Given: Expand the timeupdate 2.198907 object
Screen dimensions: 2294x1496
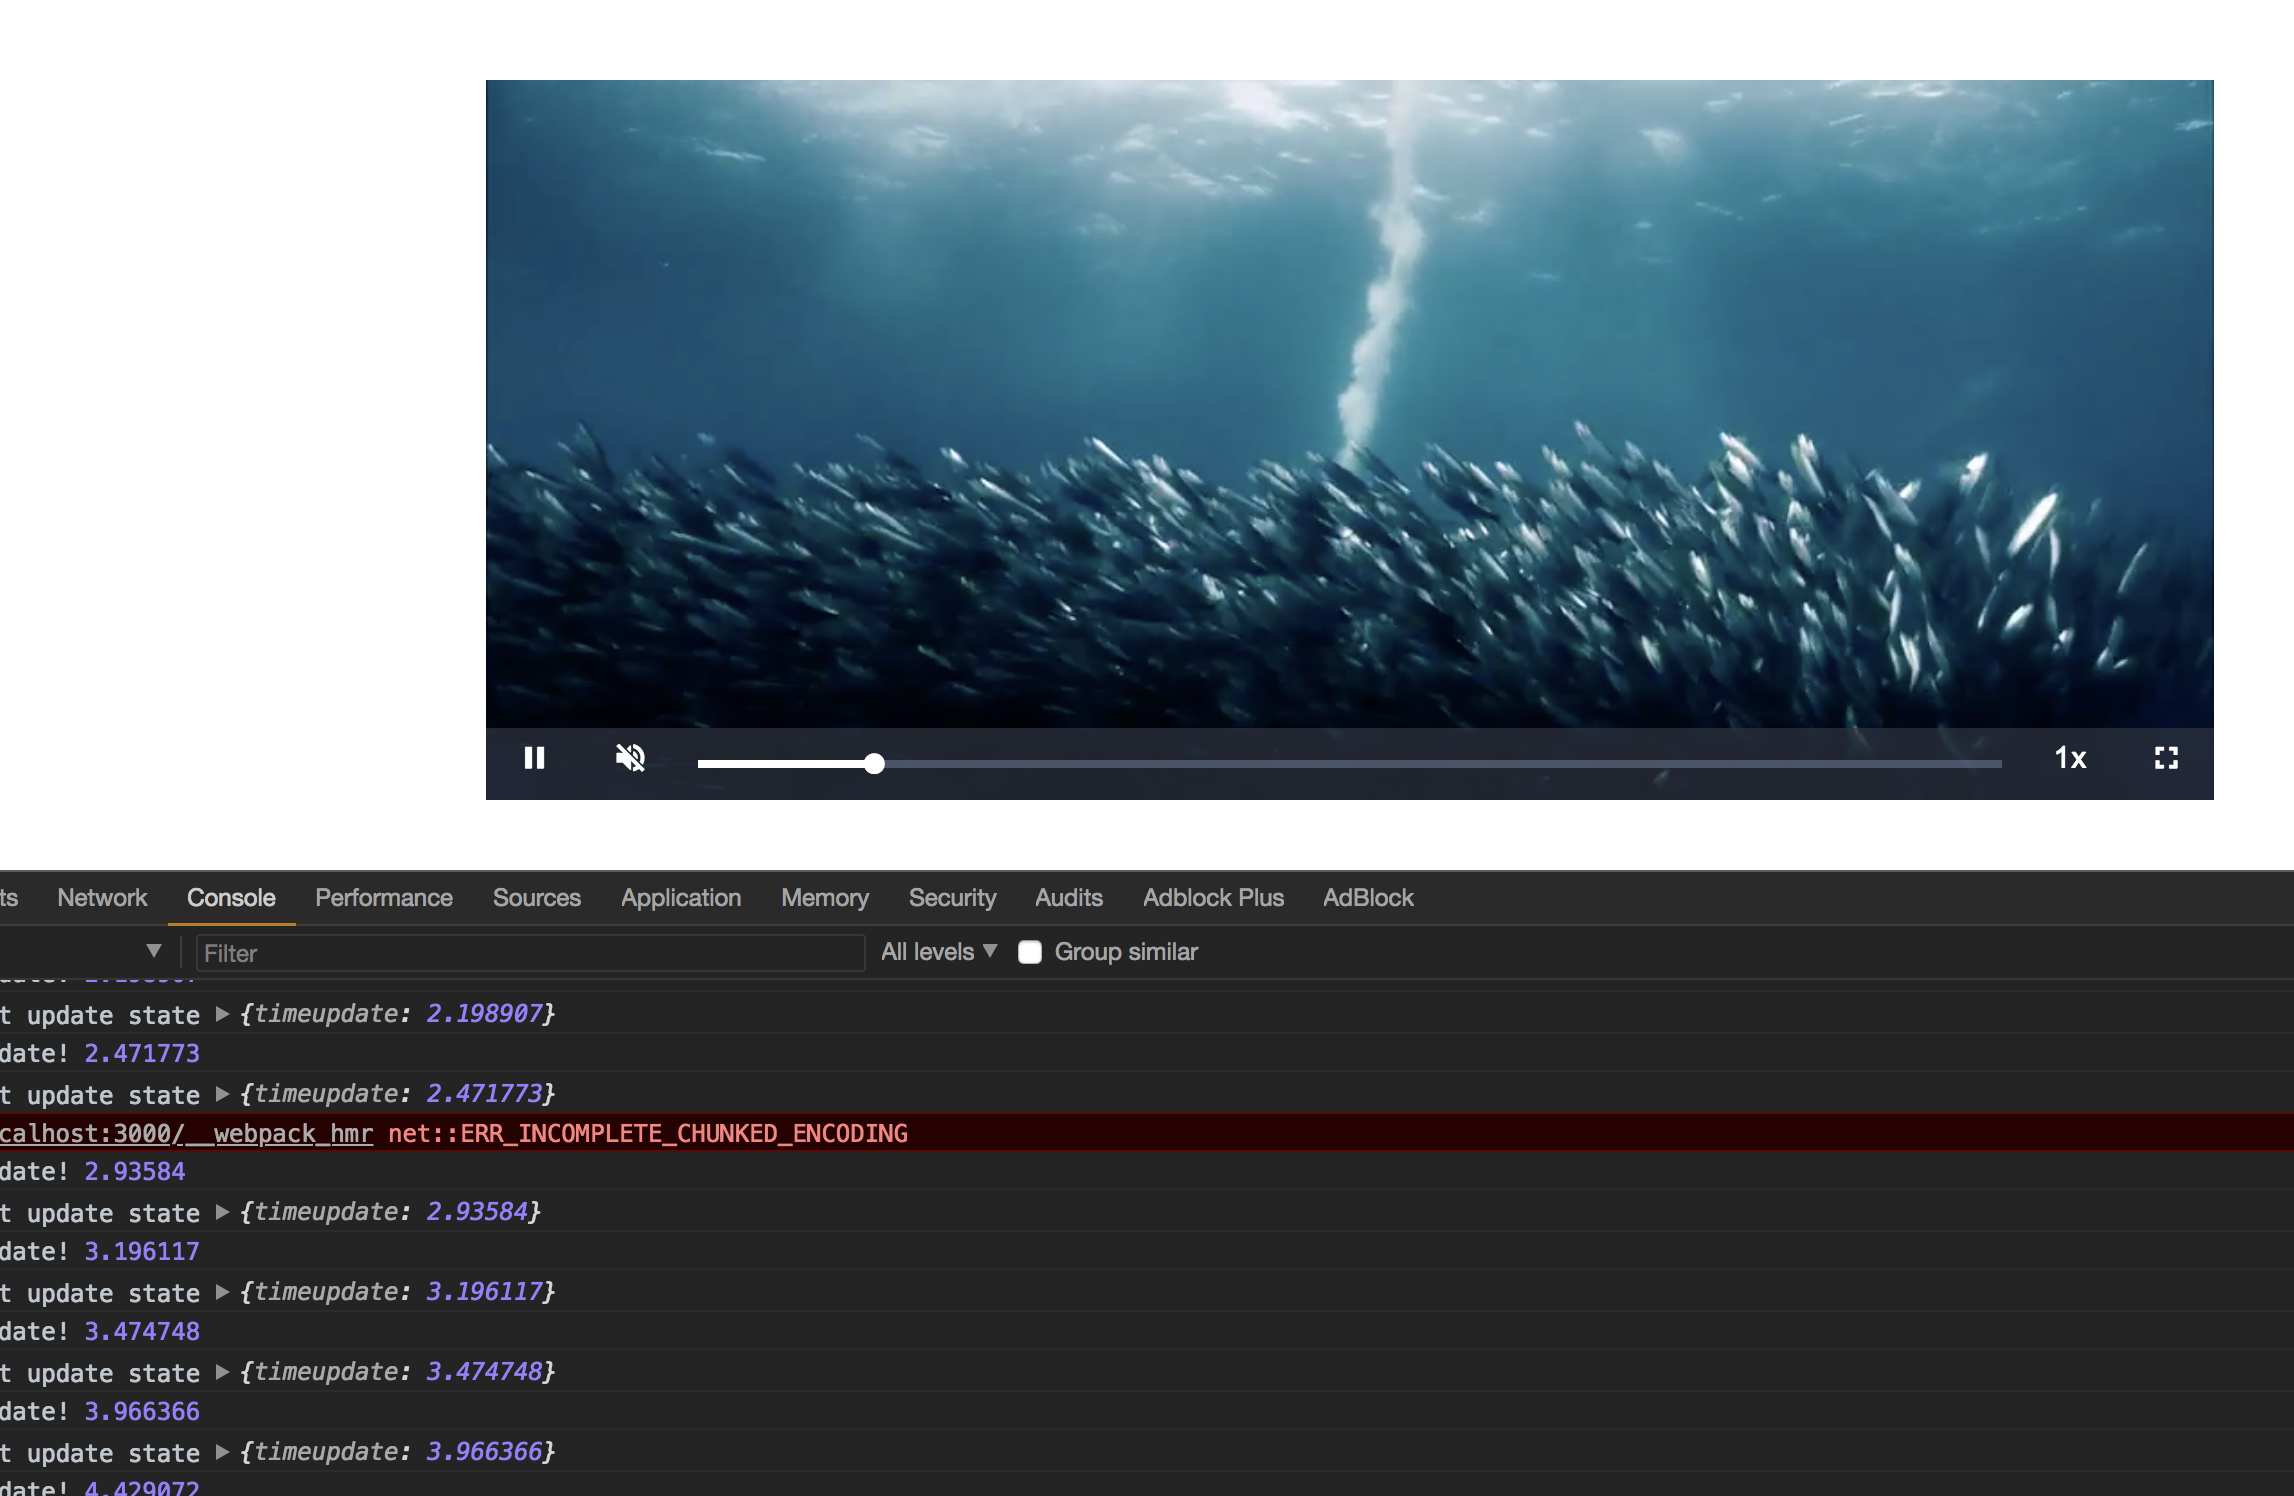Looking at the screenshot, I should click(x=222, y=1014).
